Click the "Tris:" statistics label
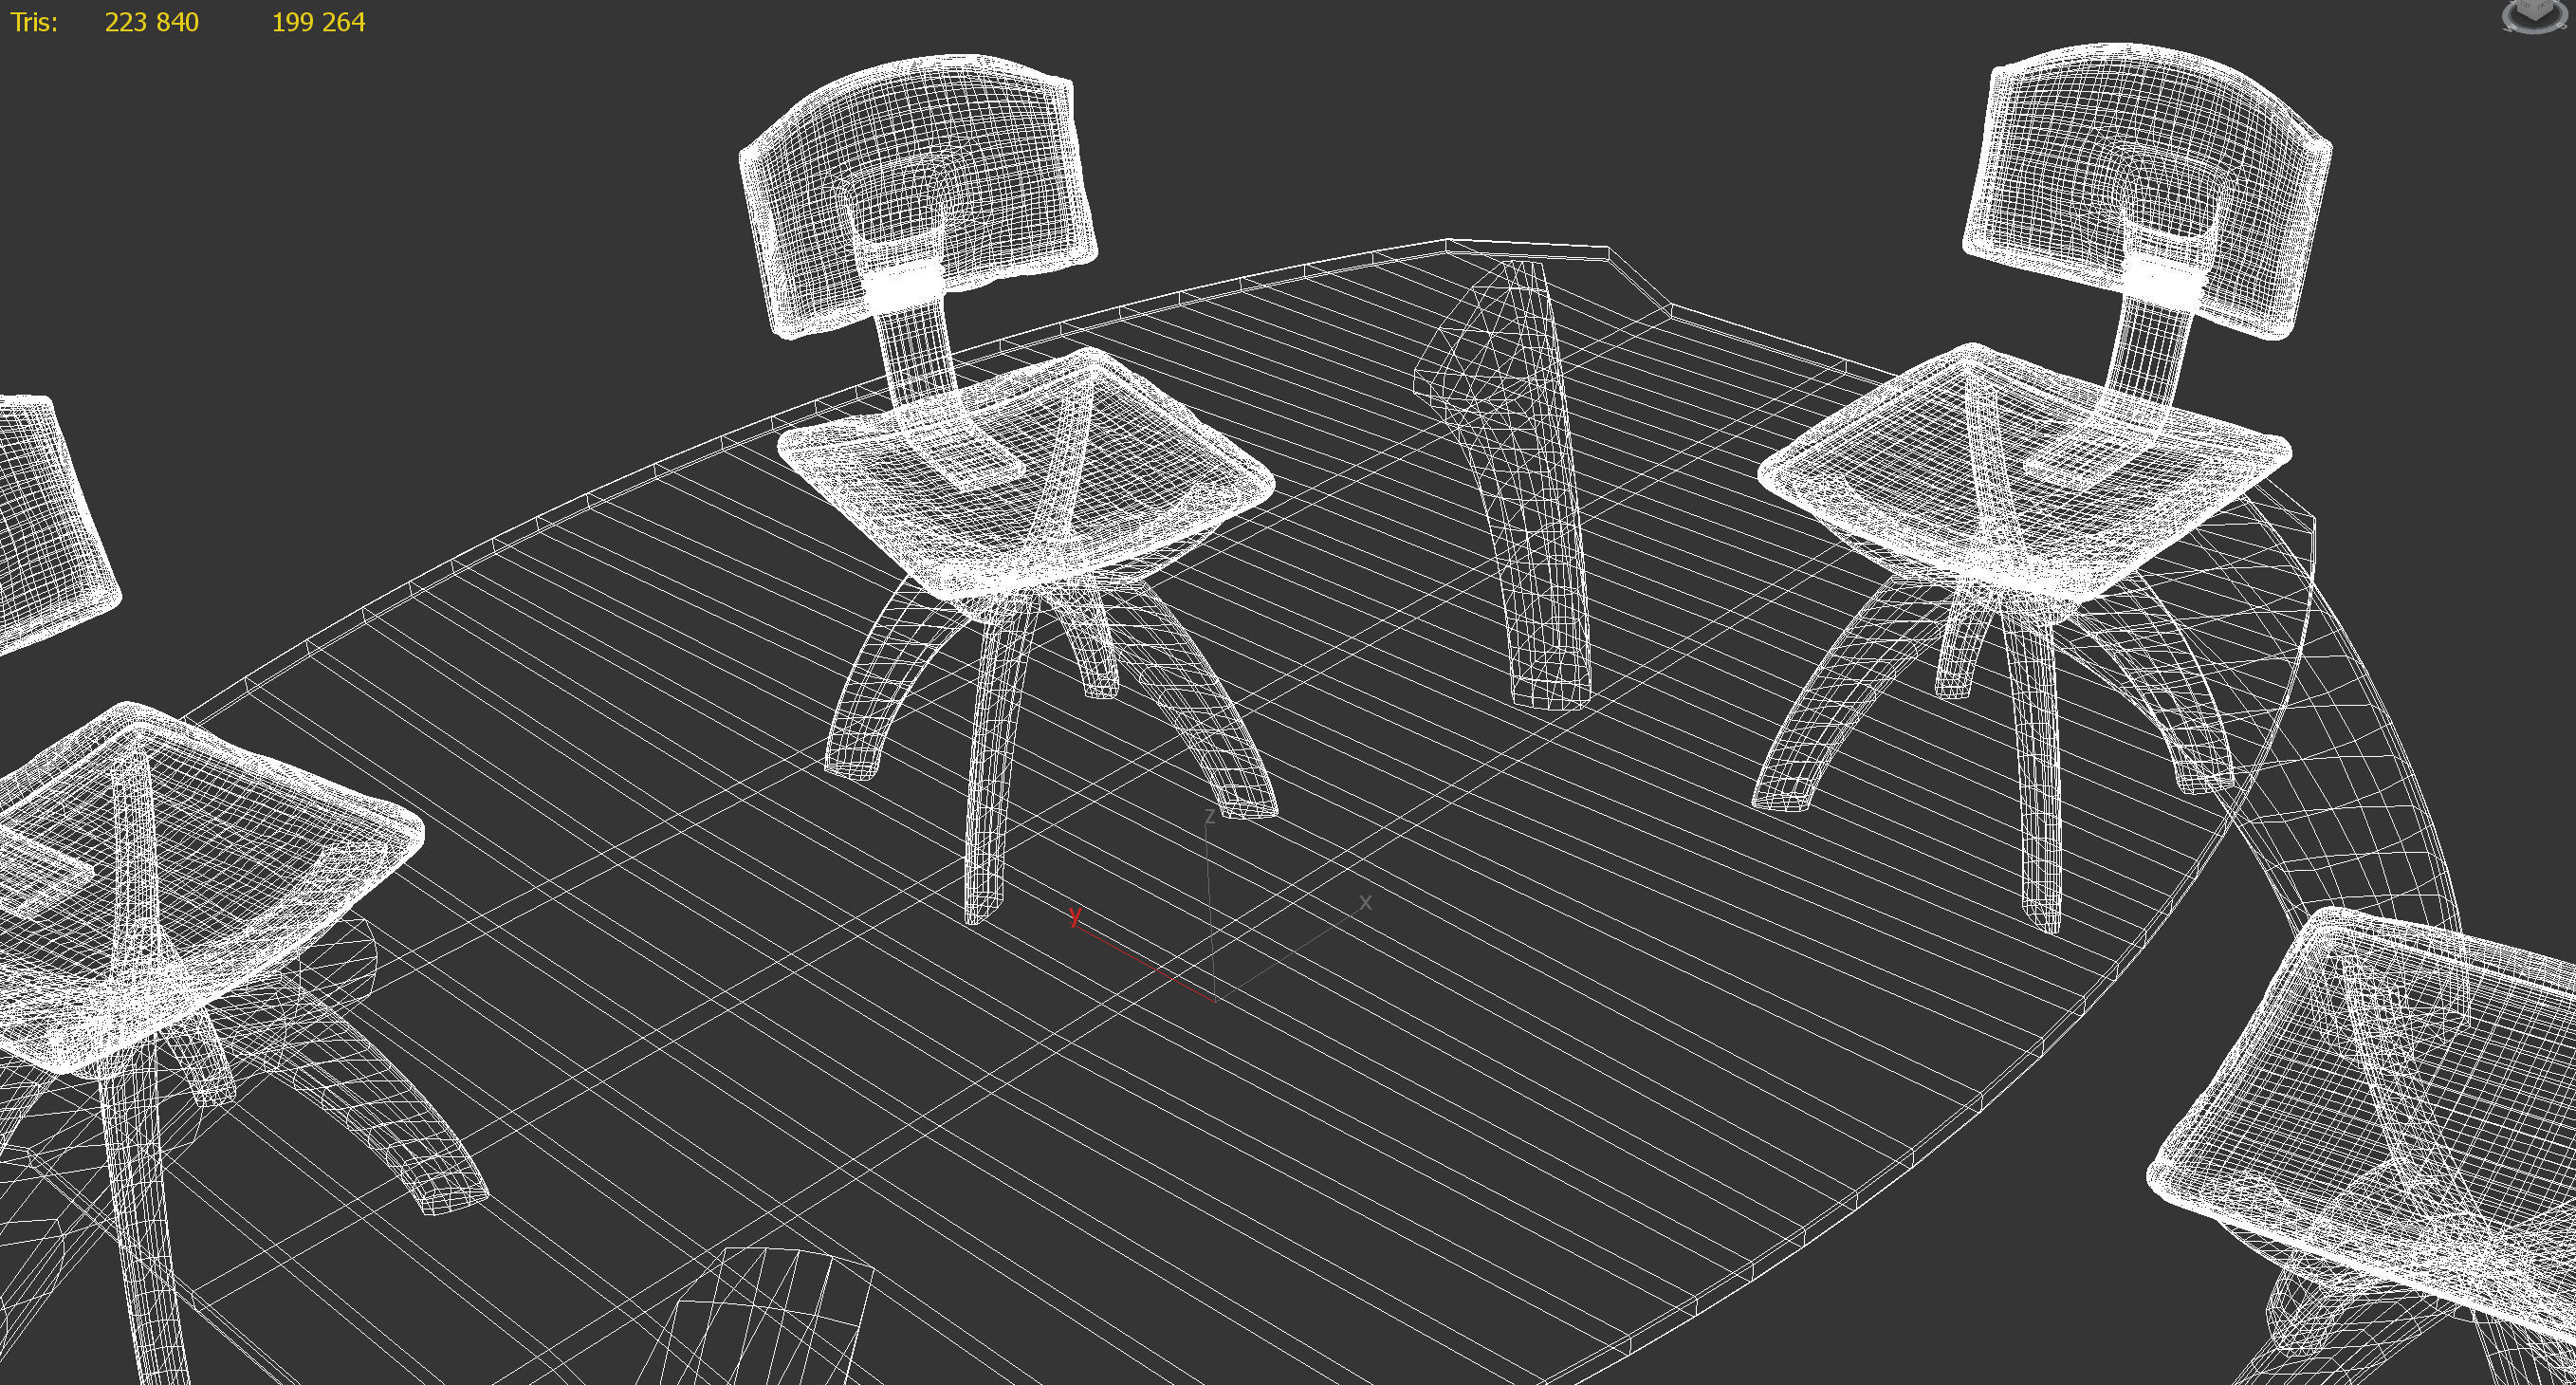The image size is (2576, 1385). coord(34,22)
